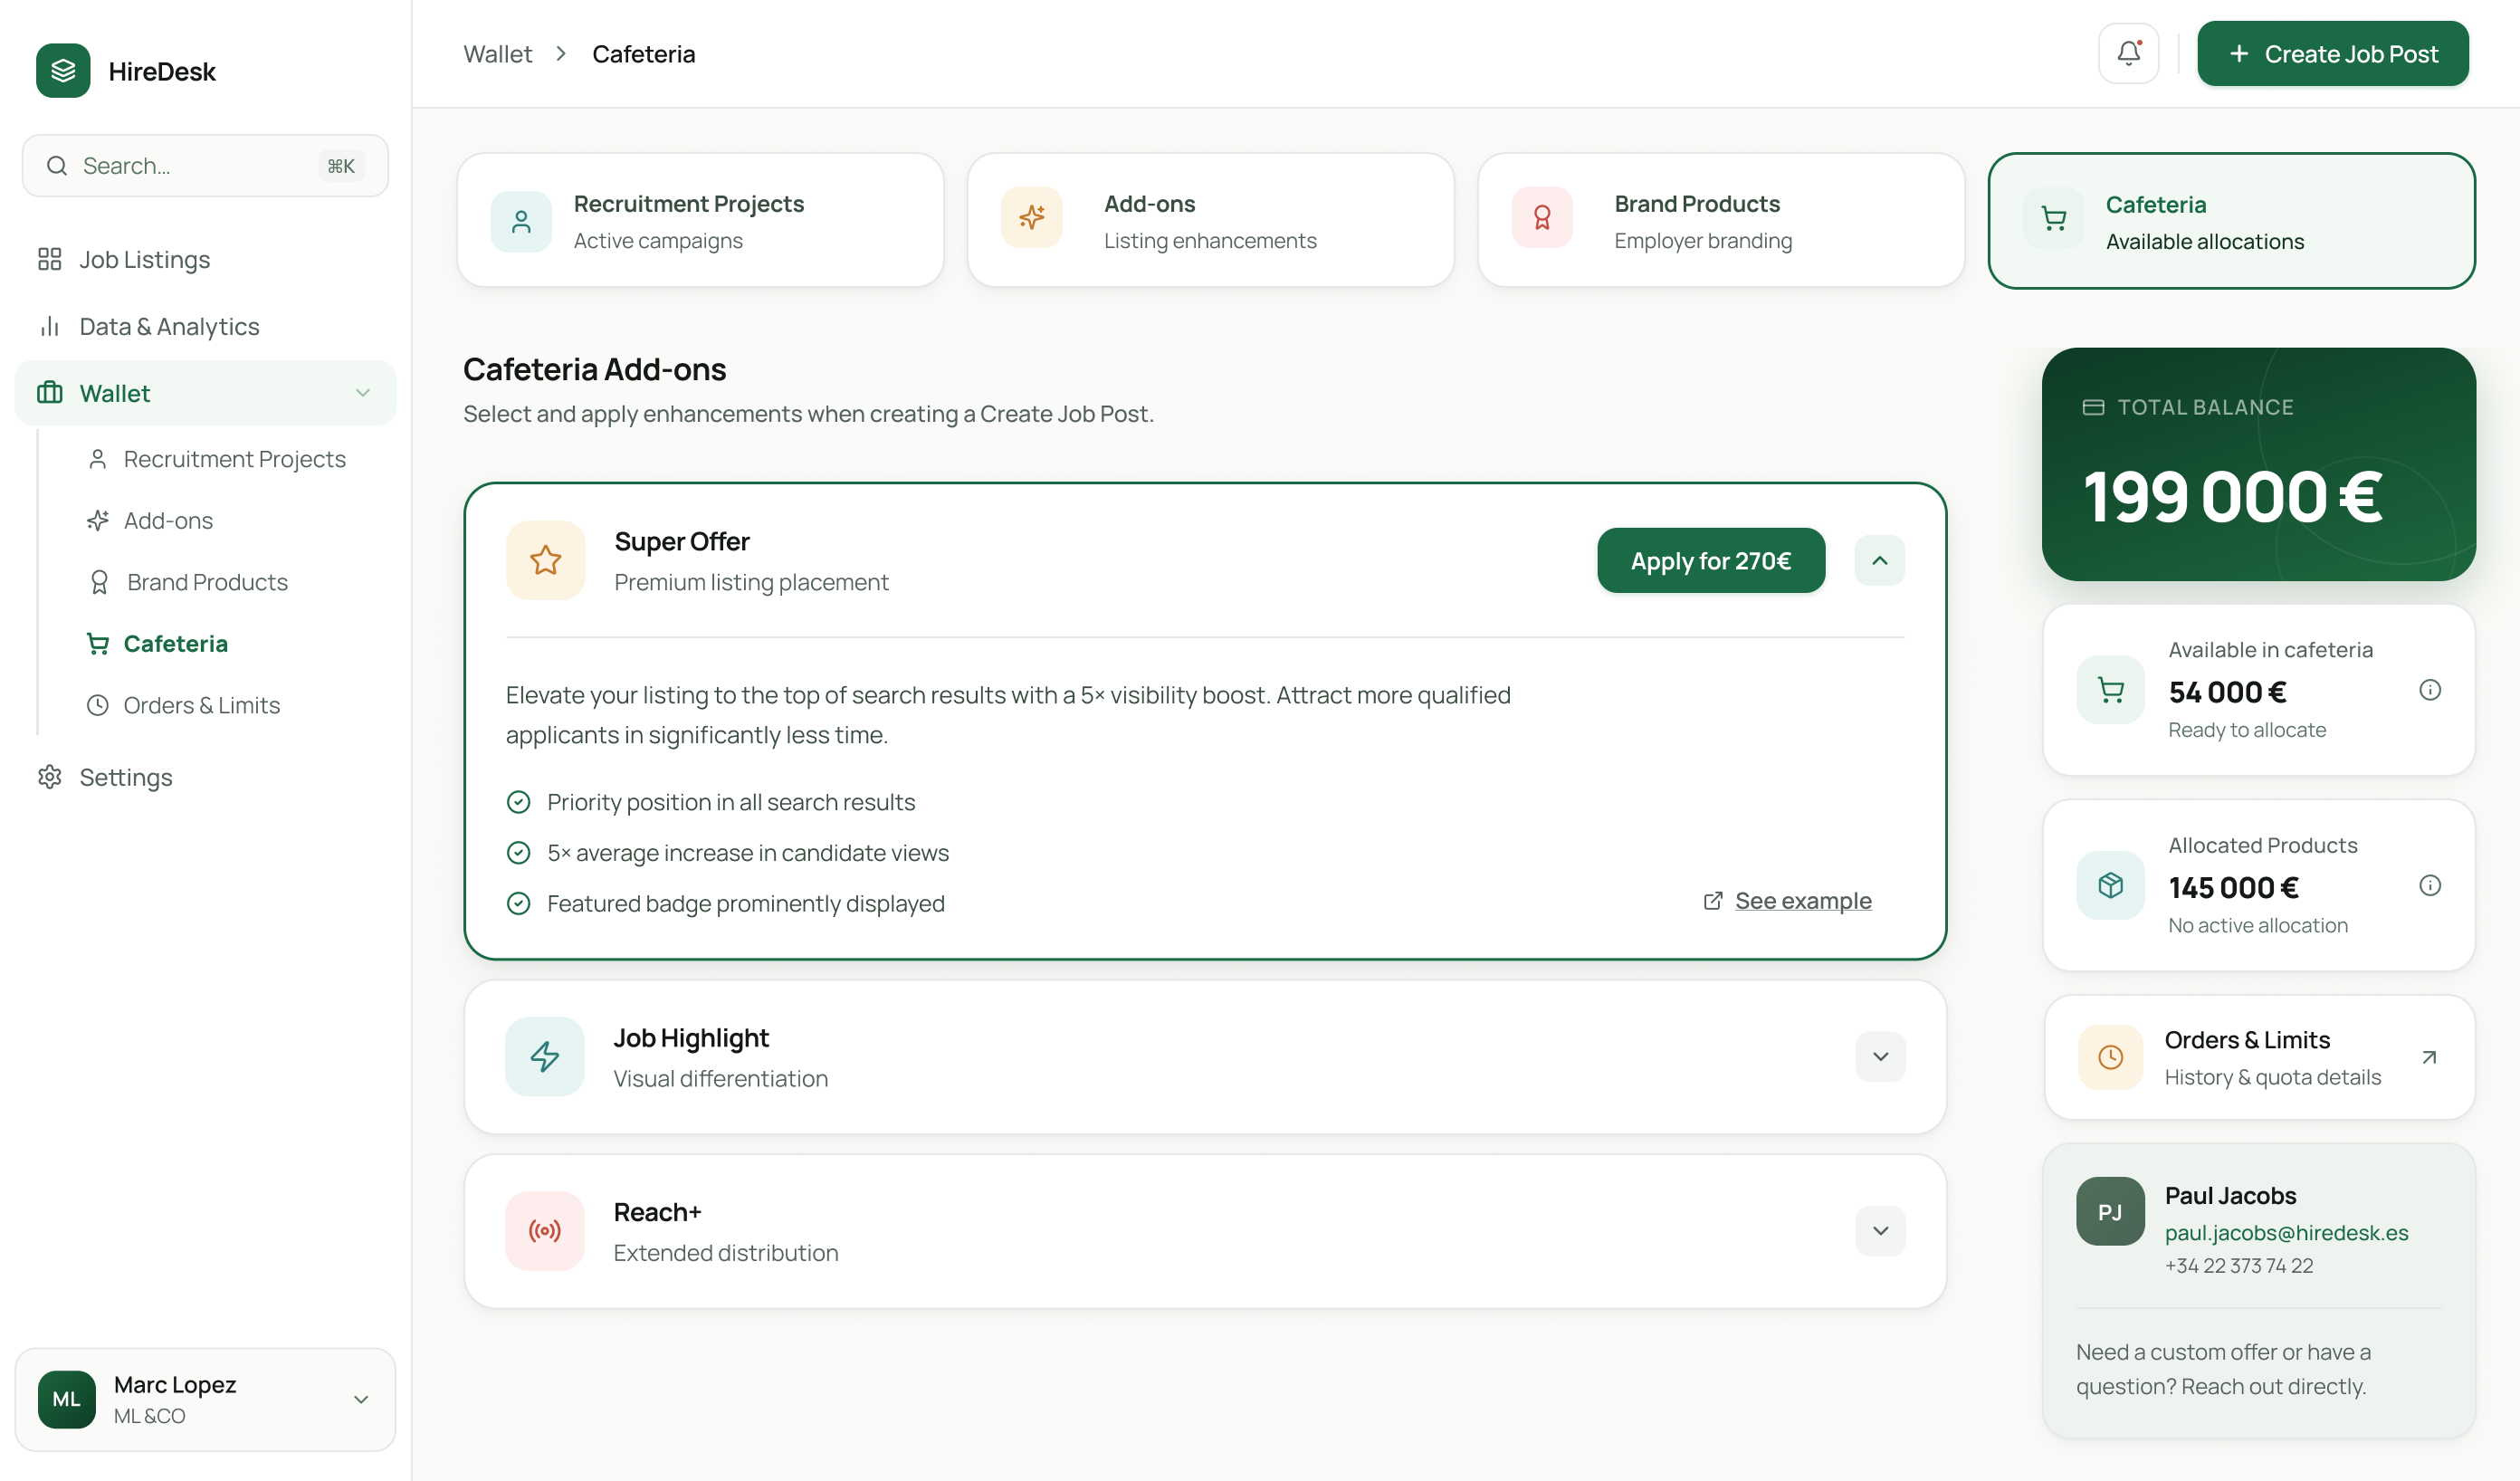Switch to the Brand Products tab card
The image size is (2520, 1481).
[x=1721, y=221]
